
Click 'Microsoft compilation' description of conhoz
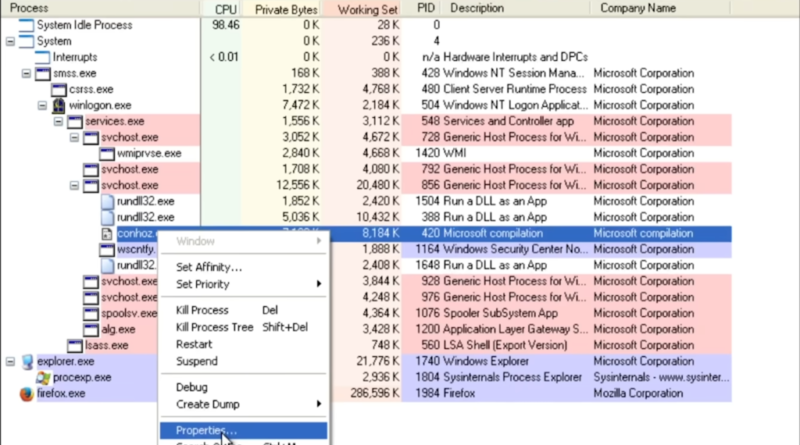point(493,234)
